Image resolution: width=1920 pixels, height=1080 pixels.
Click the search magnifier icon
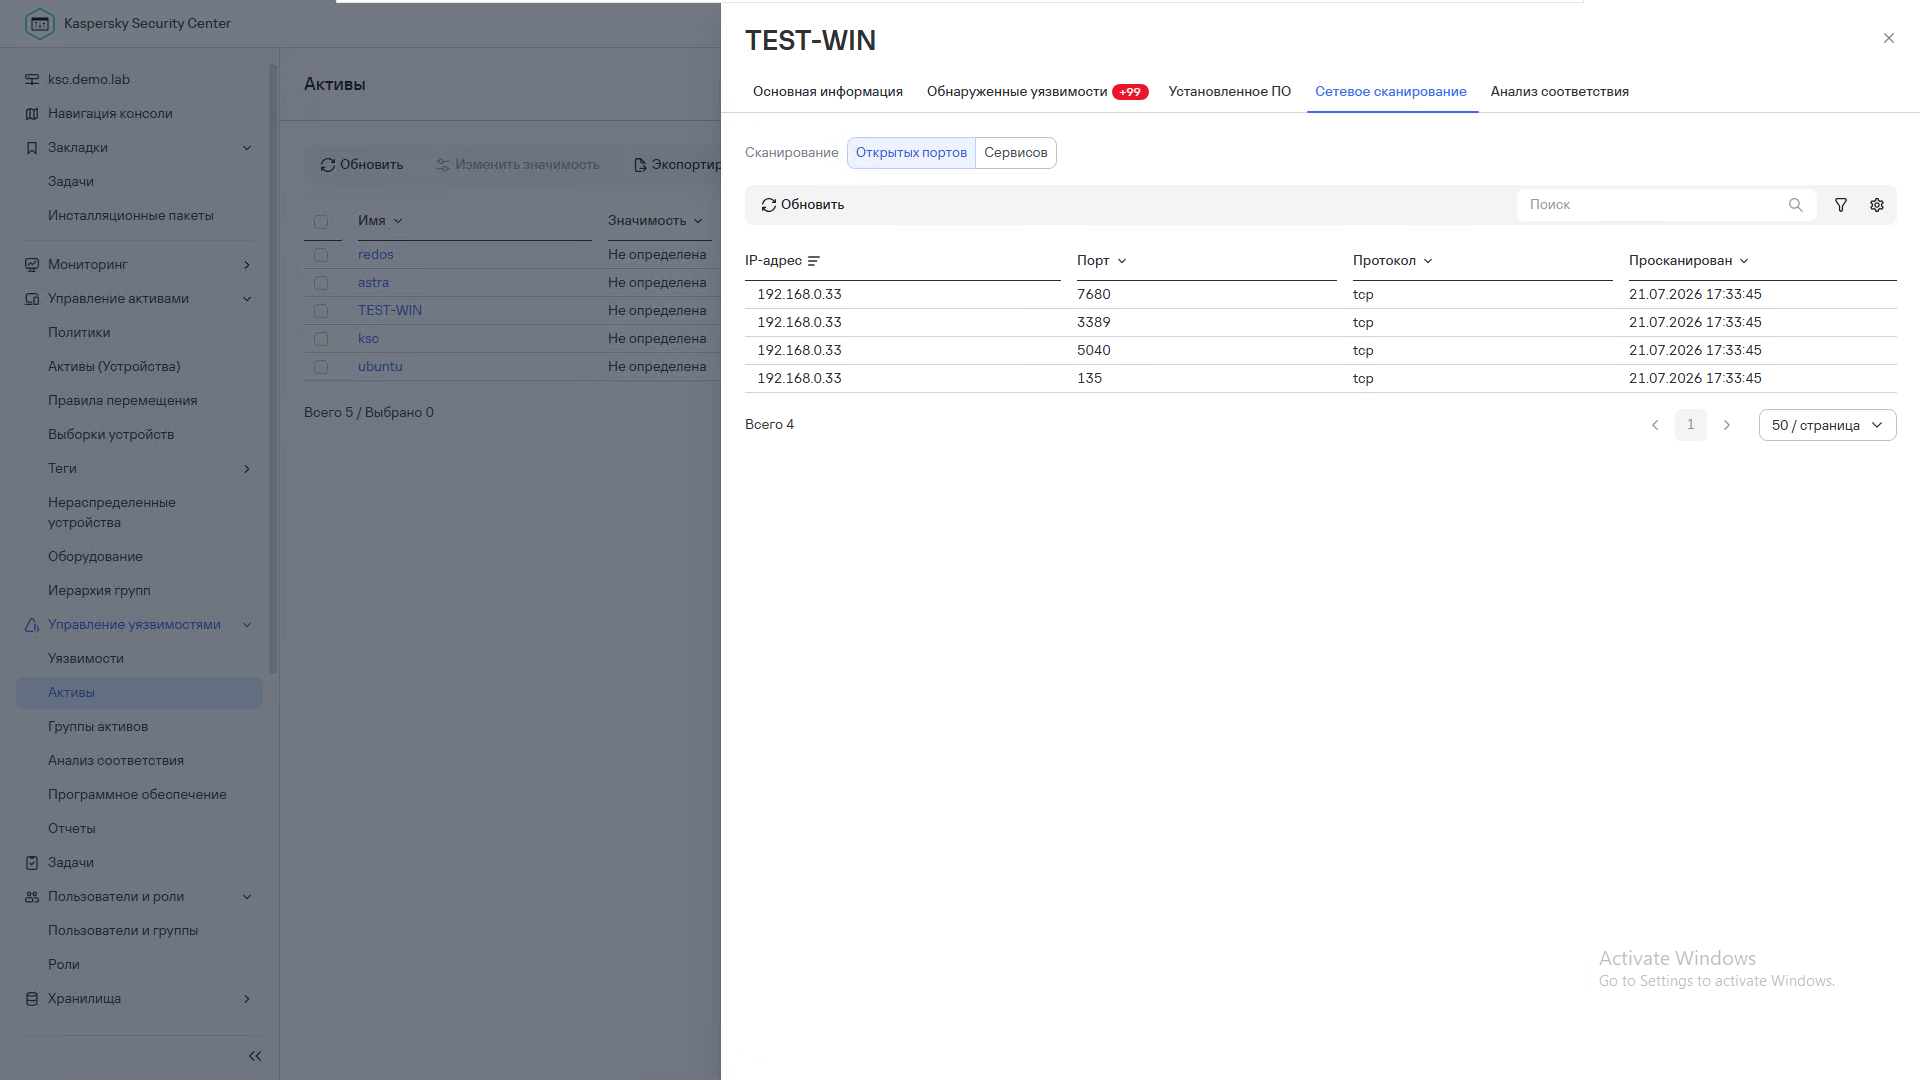coord(1796,205)
